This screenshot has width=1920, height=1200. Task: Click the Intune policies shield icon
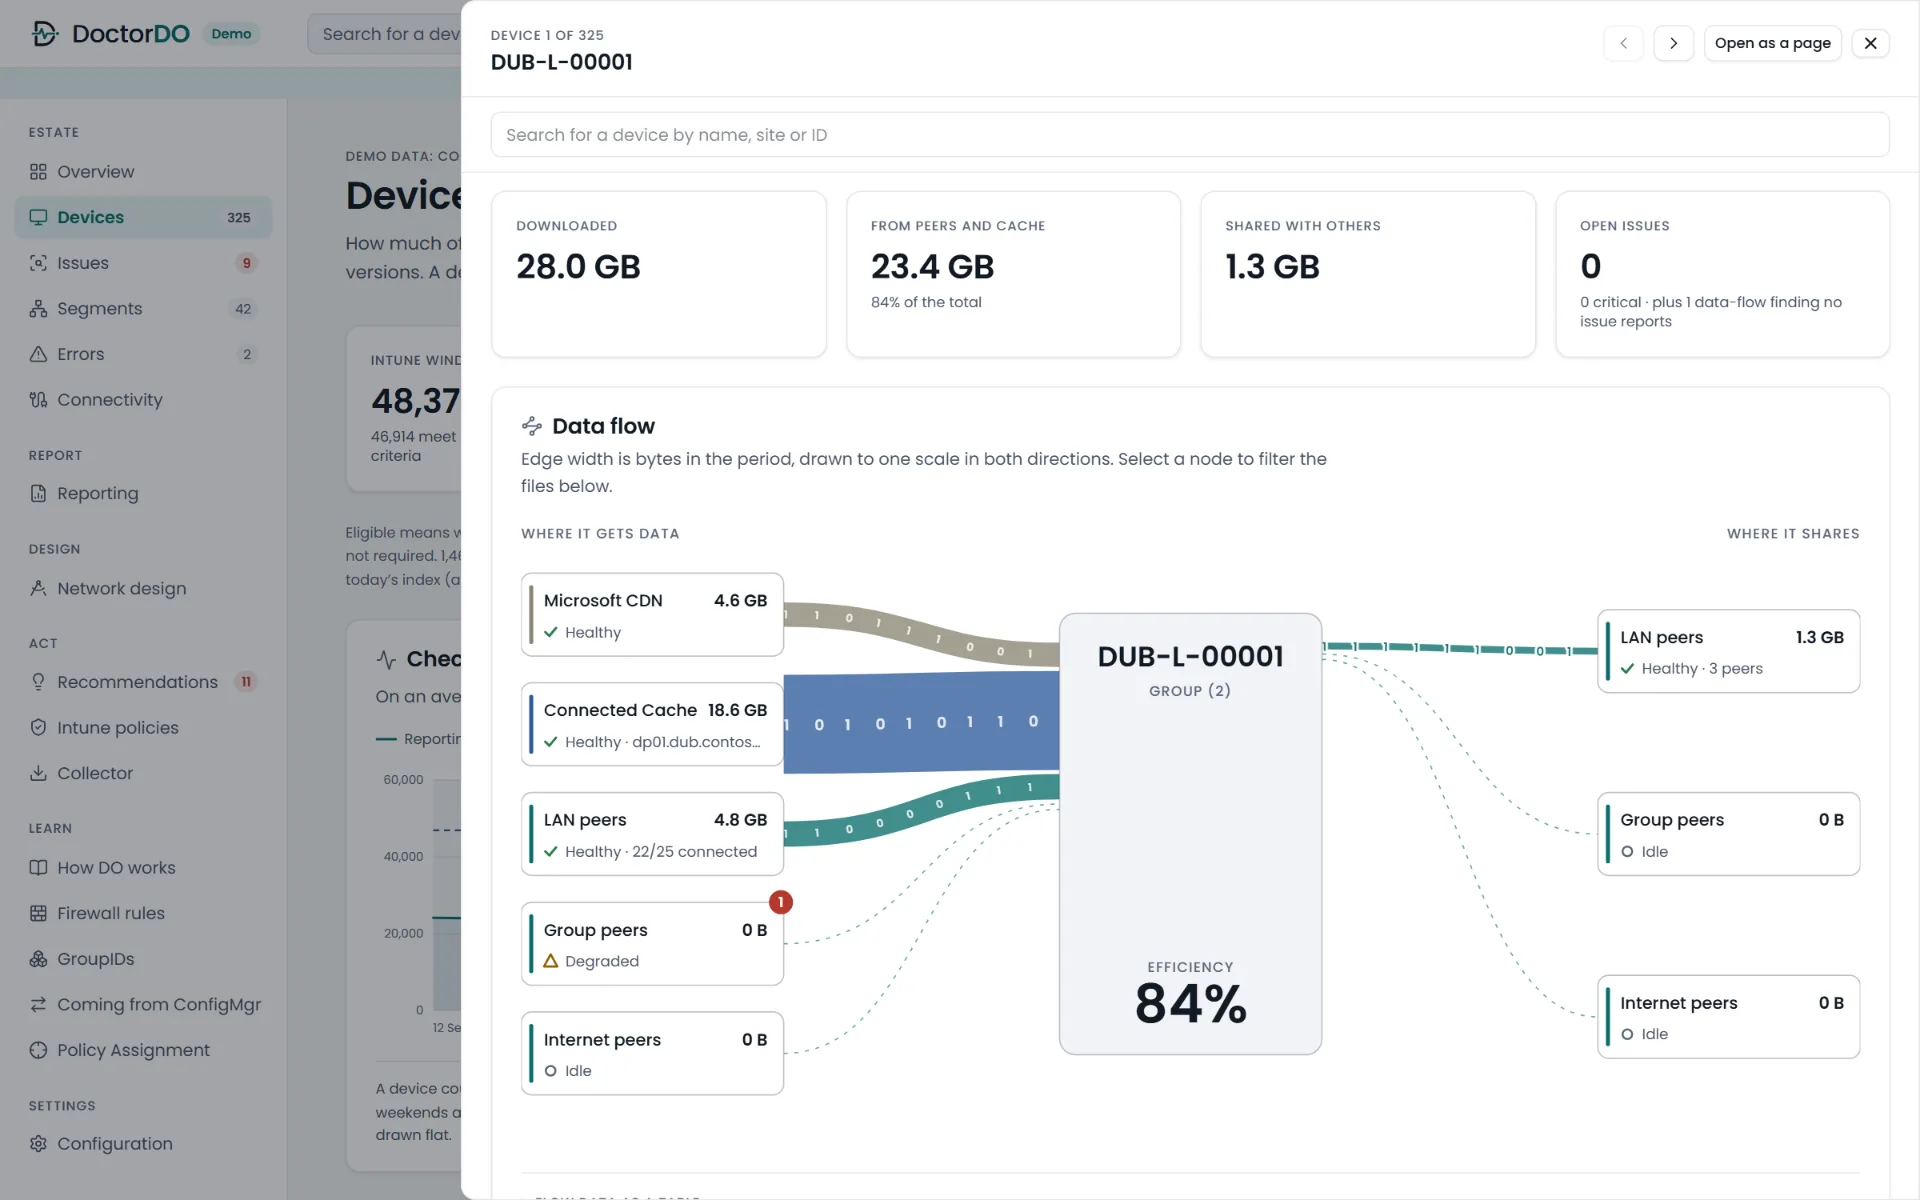38,727
